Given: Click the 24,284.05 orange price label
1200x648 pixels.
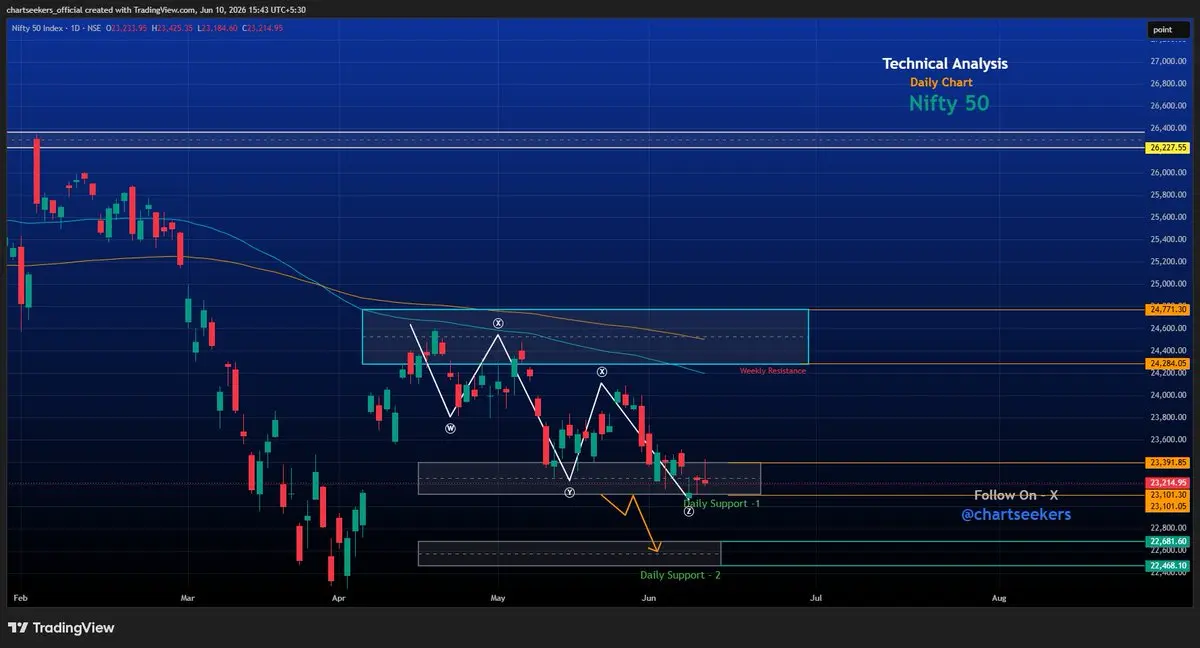Looking at the screenshot, I should tap(1168, 363).
